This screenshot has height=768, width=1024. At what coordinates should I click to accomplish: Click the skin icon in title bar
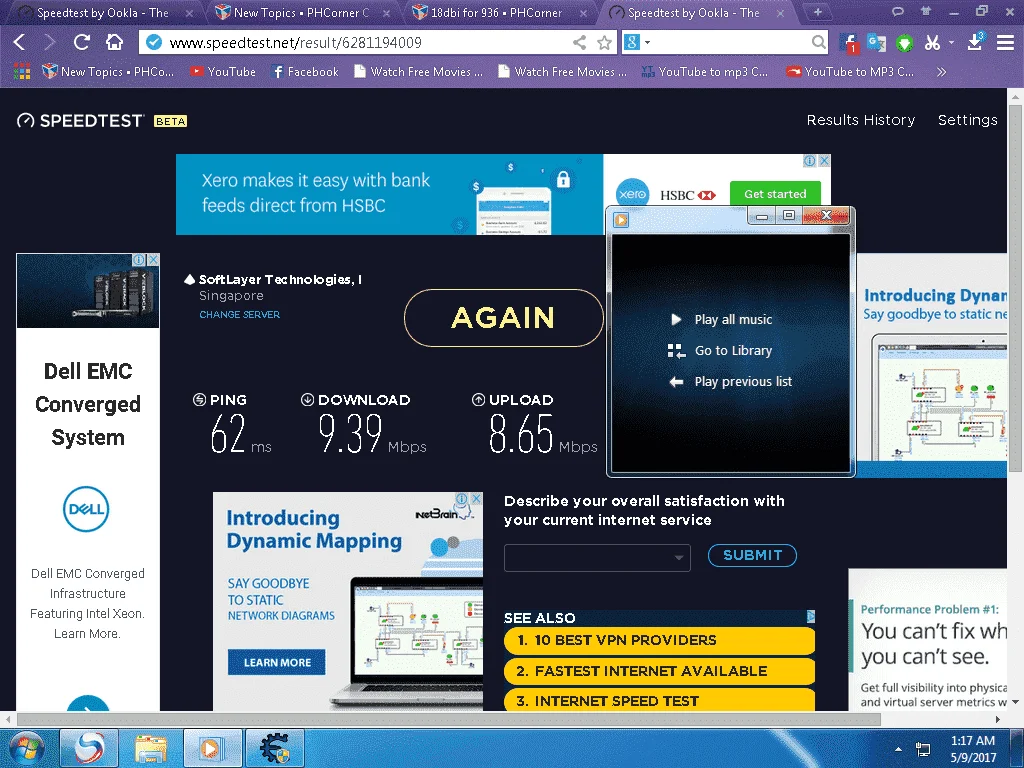point(926,11)
